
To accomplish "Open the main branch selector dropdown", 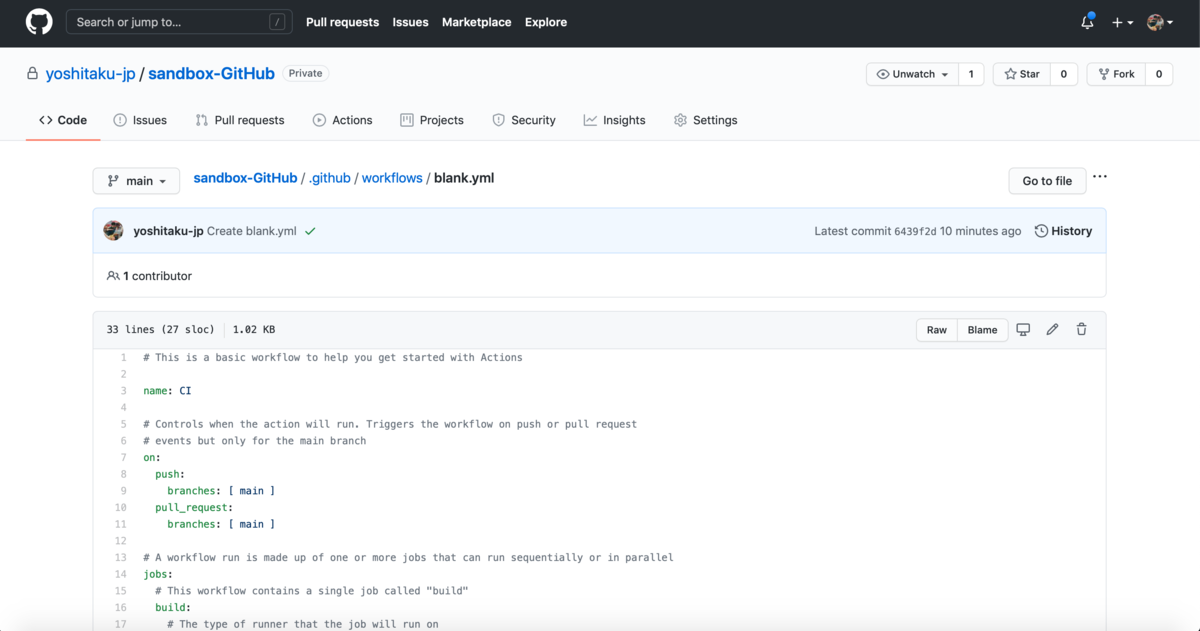I will pos(136,181).
